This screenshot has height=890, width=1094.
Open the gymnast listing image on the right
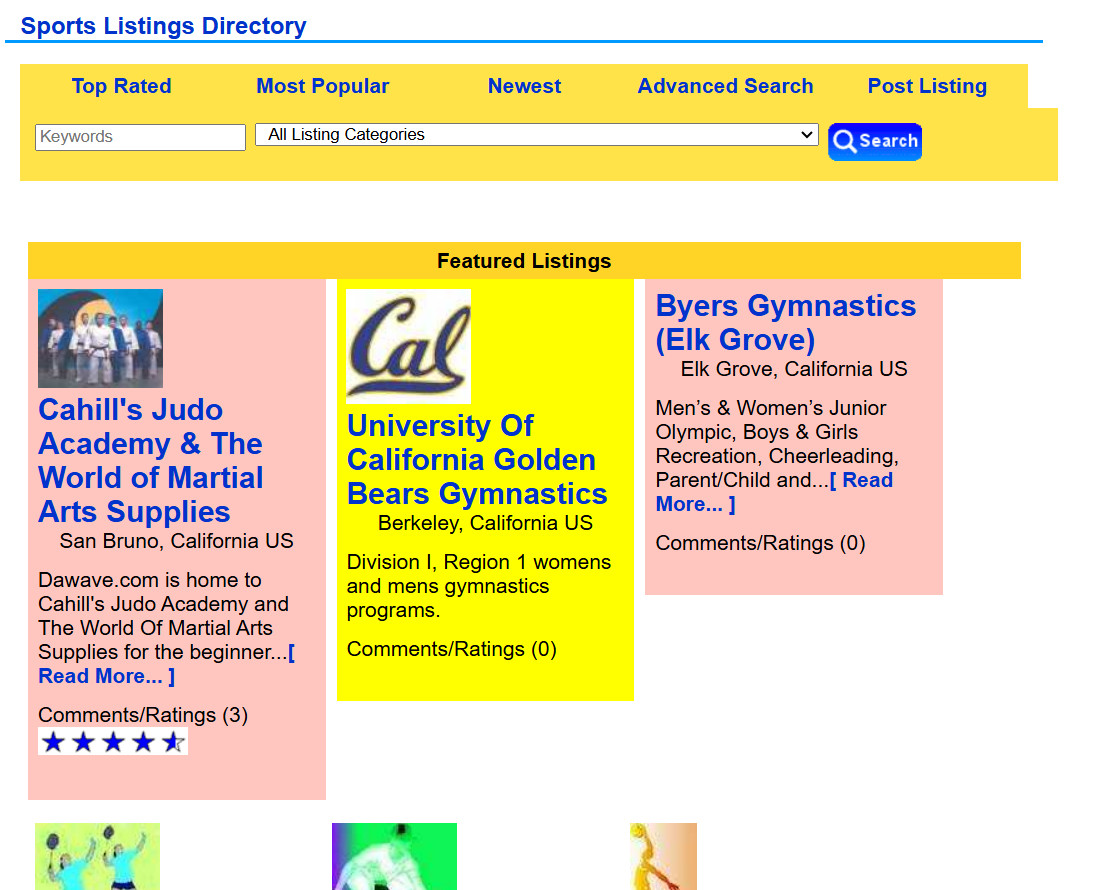tap(663, 856)
